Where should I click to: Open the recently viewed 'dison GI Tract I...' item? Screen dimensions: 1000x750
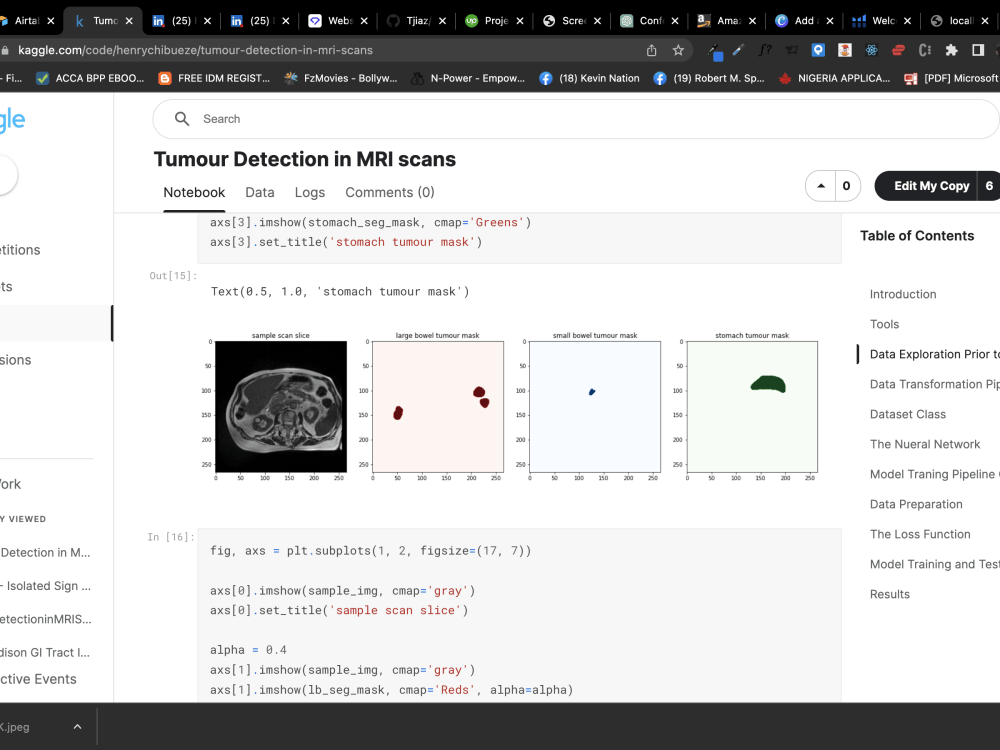click(x=45, y=652)
